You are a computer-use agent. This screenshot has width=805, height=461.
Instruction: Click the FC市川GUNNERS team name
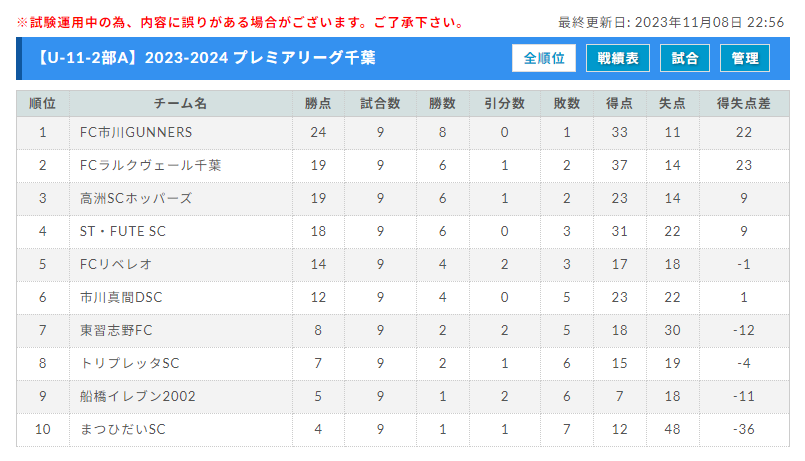click(x=135, y=132)
